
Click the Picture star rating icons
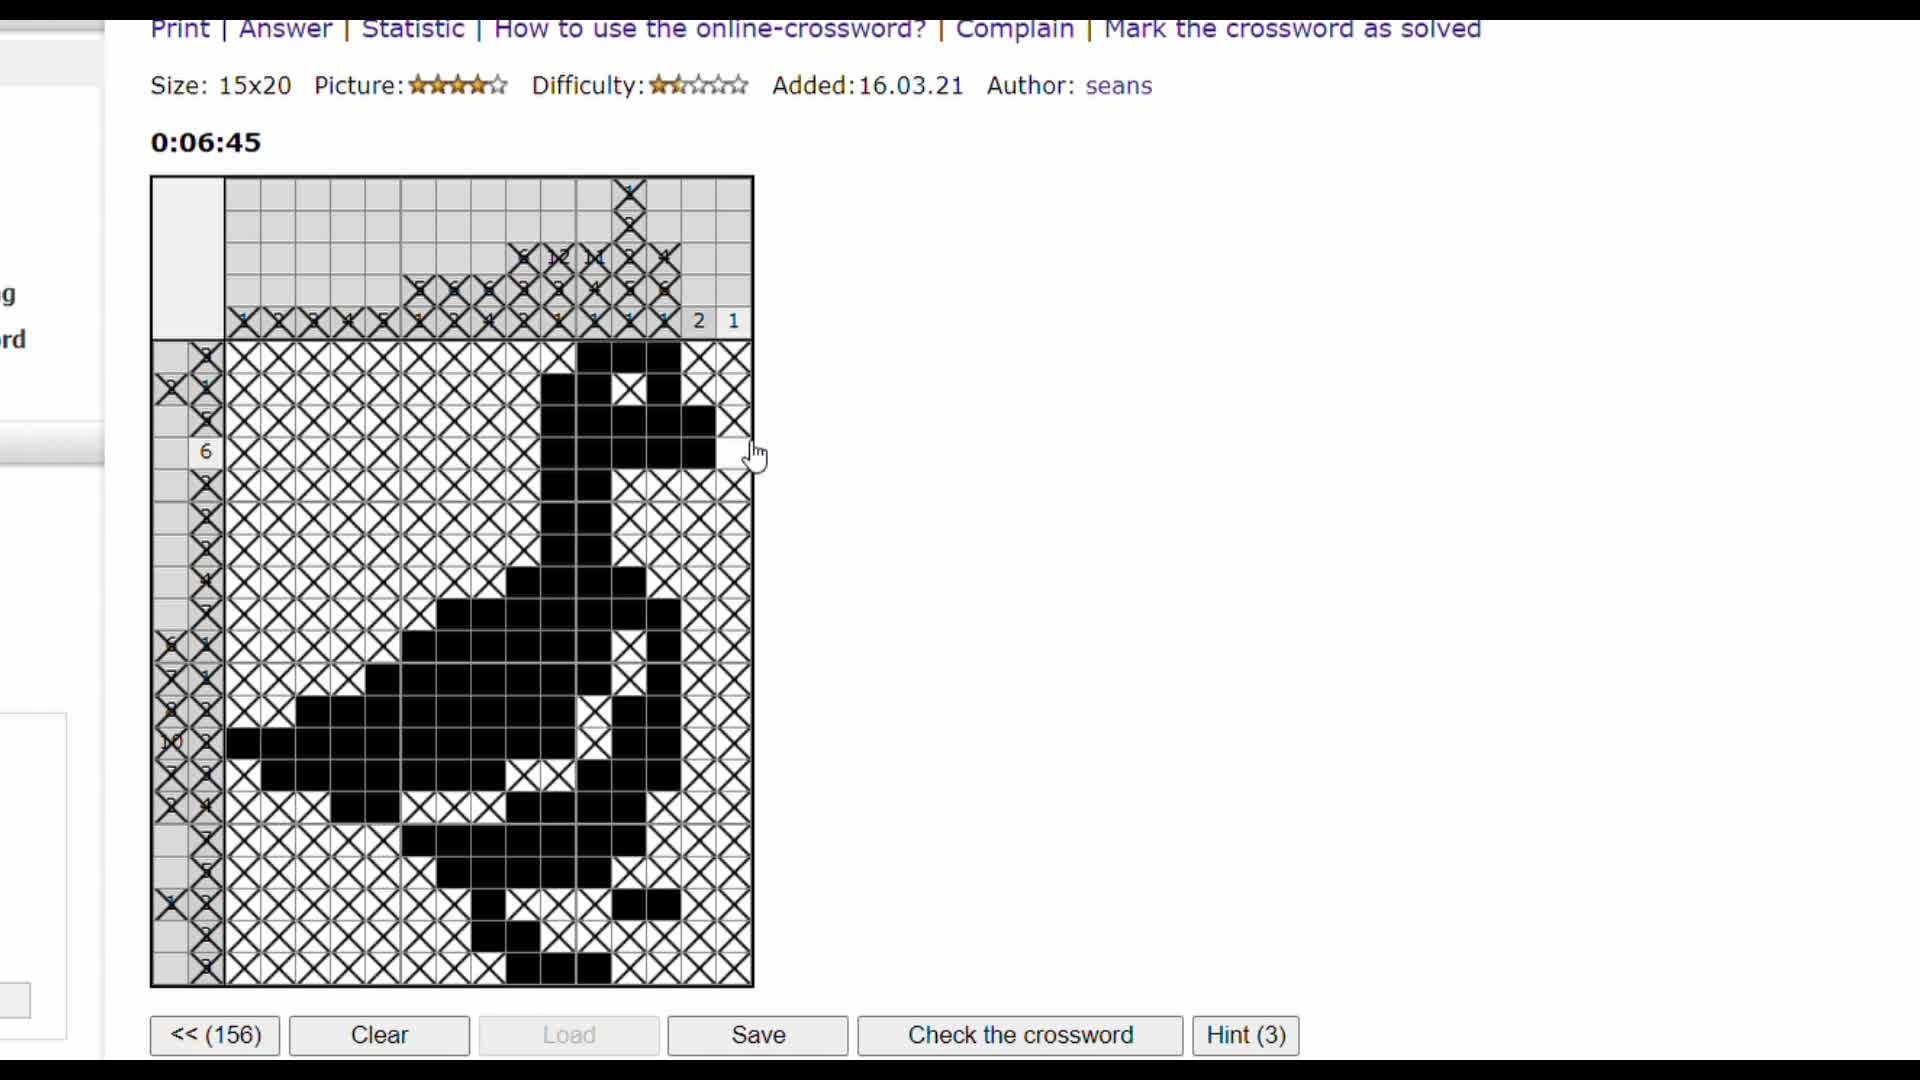[458, 86]
